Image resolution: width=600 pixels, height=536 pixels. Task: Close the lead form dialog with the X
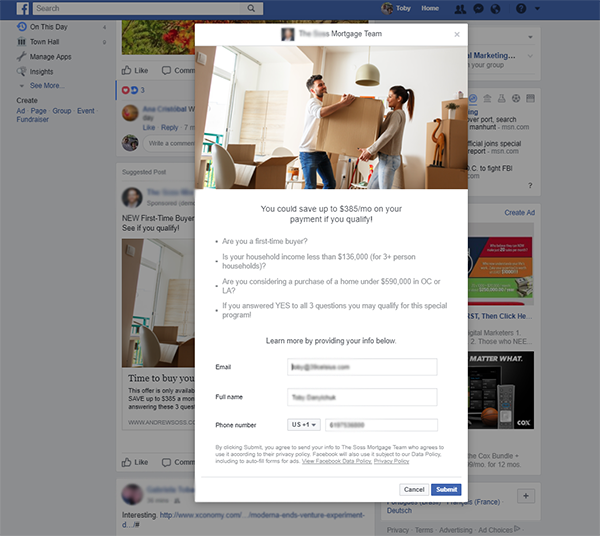click(457, 34)
